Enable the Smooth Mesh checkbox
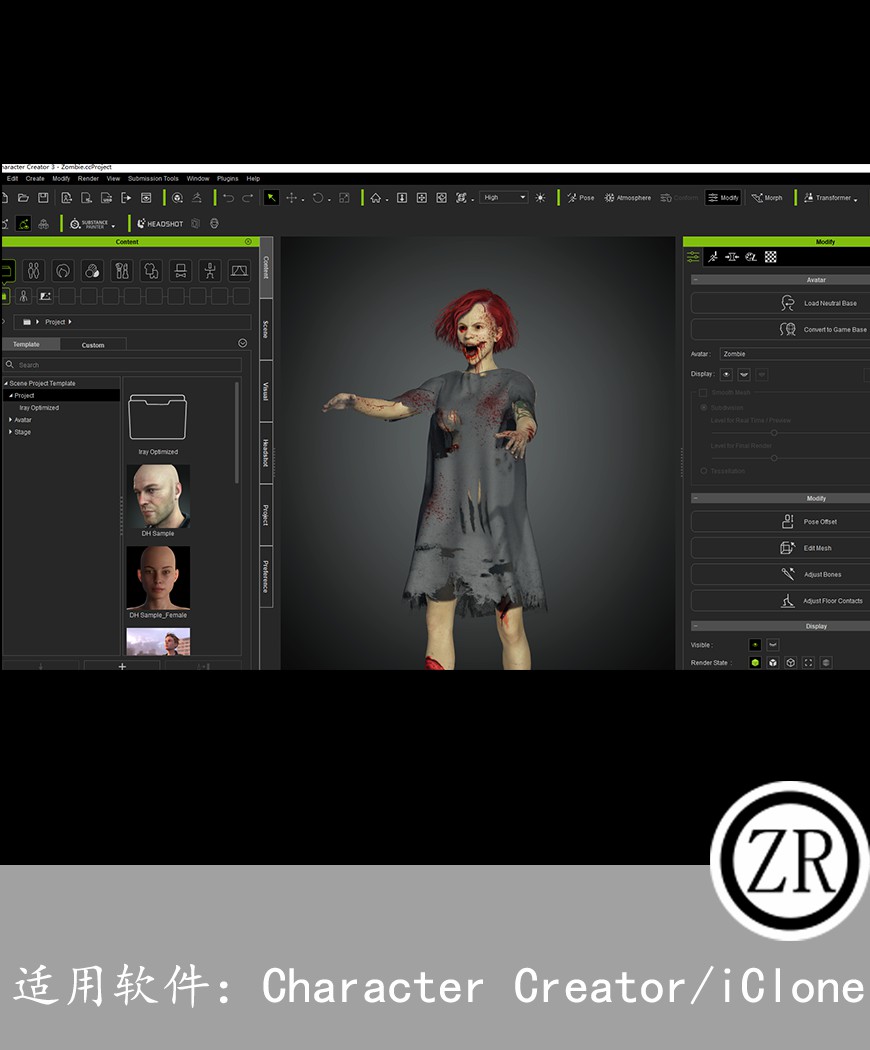This screenshot has height=1050, width=870. pos(703,393)
